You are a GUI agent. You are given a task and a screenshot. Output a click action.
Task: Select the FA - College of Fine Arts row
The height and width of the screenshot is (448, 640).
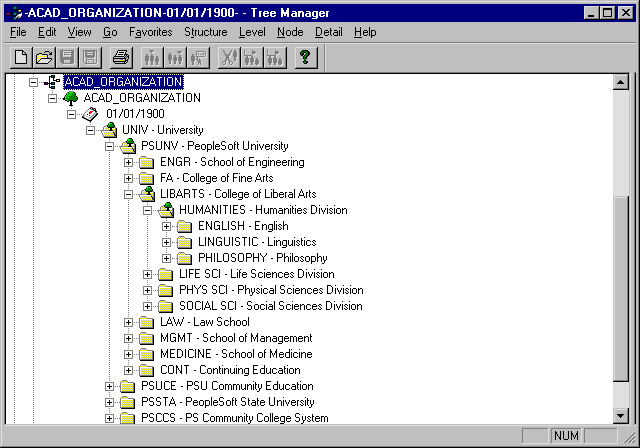pos(216,178)
